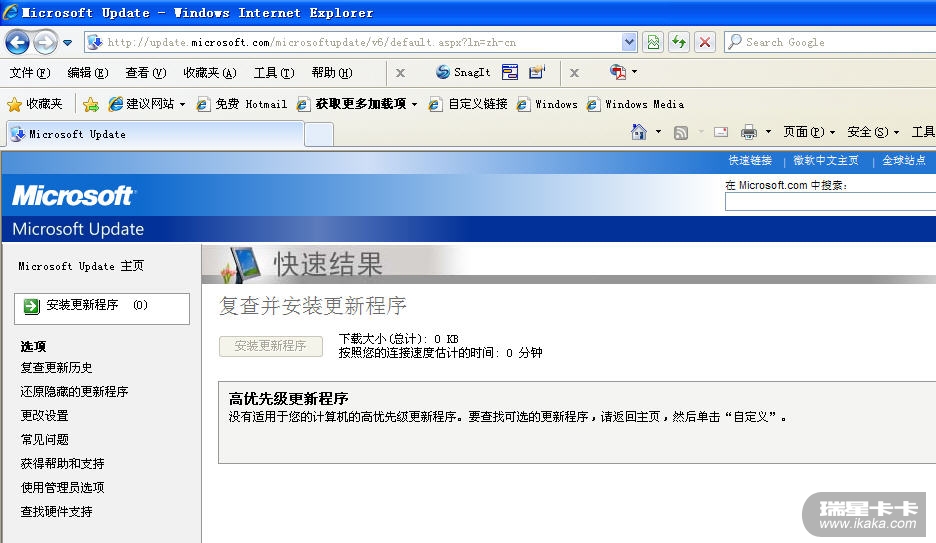
Task: Open 获得帮助和支持 sidebar link
Action: tap(62, 464)
